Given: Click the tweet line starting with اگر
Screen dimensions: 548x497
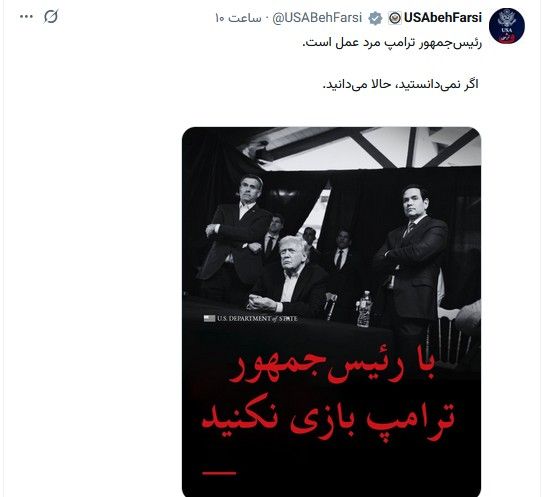Looking at the screenshot, I should pyautogui.click(x=401, y=84).
